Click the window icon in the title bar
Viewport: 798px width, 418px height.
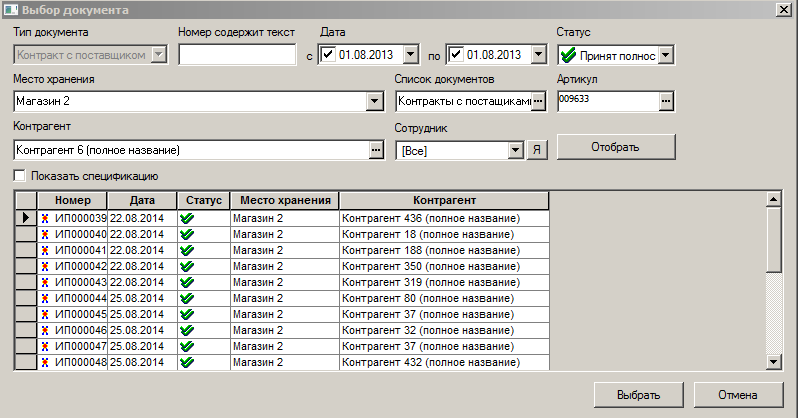[x=11, y=10]
